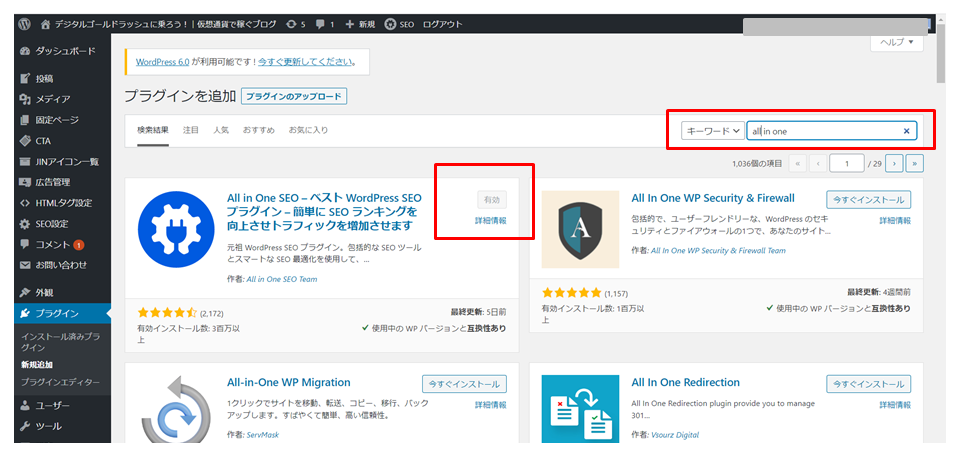This screenshot has width=960, height=456.
Task: Click the SEO設定 gear icon in sidebar
Action: [24, 224]
